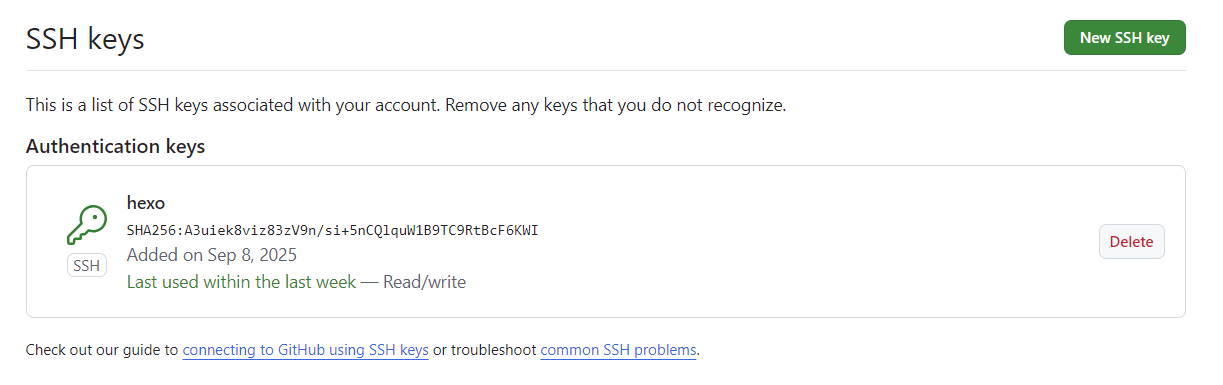Click the 'Check out our guide to' text
This screenshot has height=385, width=1223.
click(x=101, y=350)
